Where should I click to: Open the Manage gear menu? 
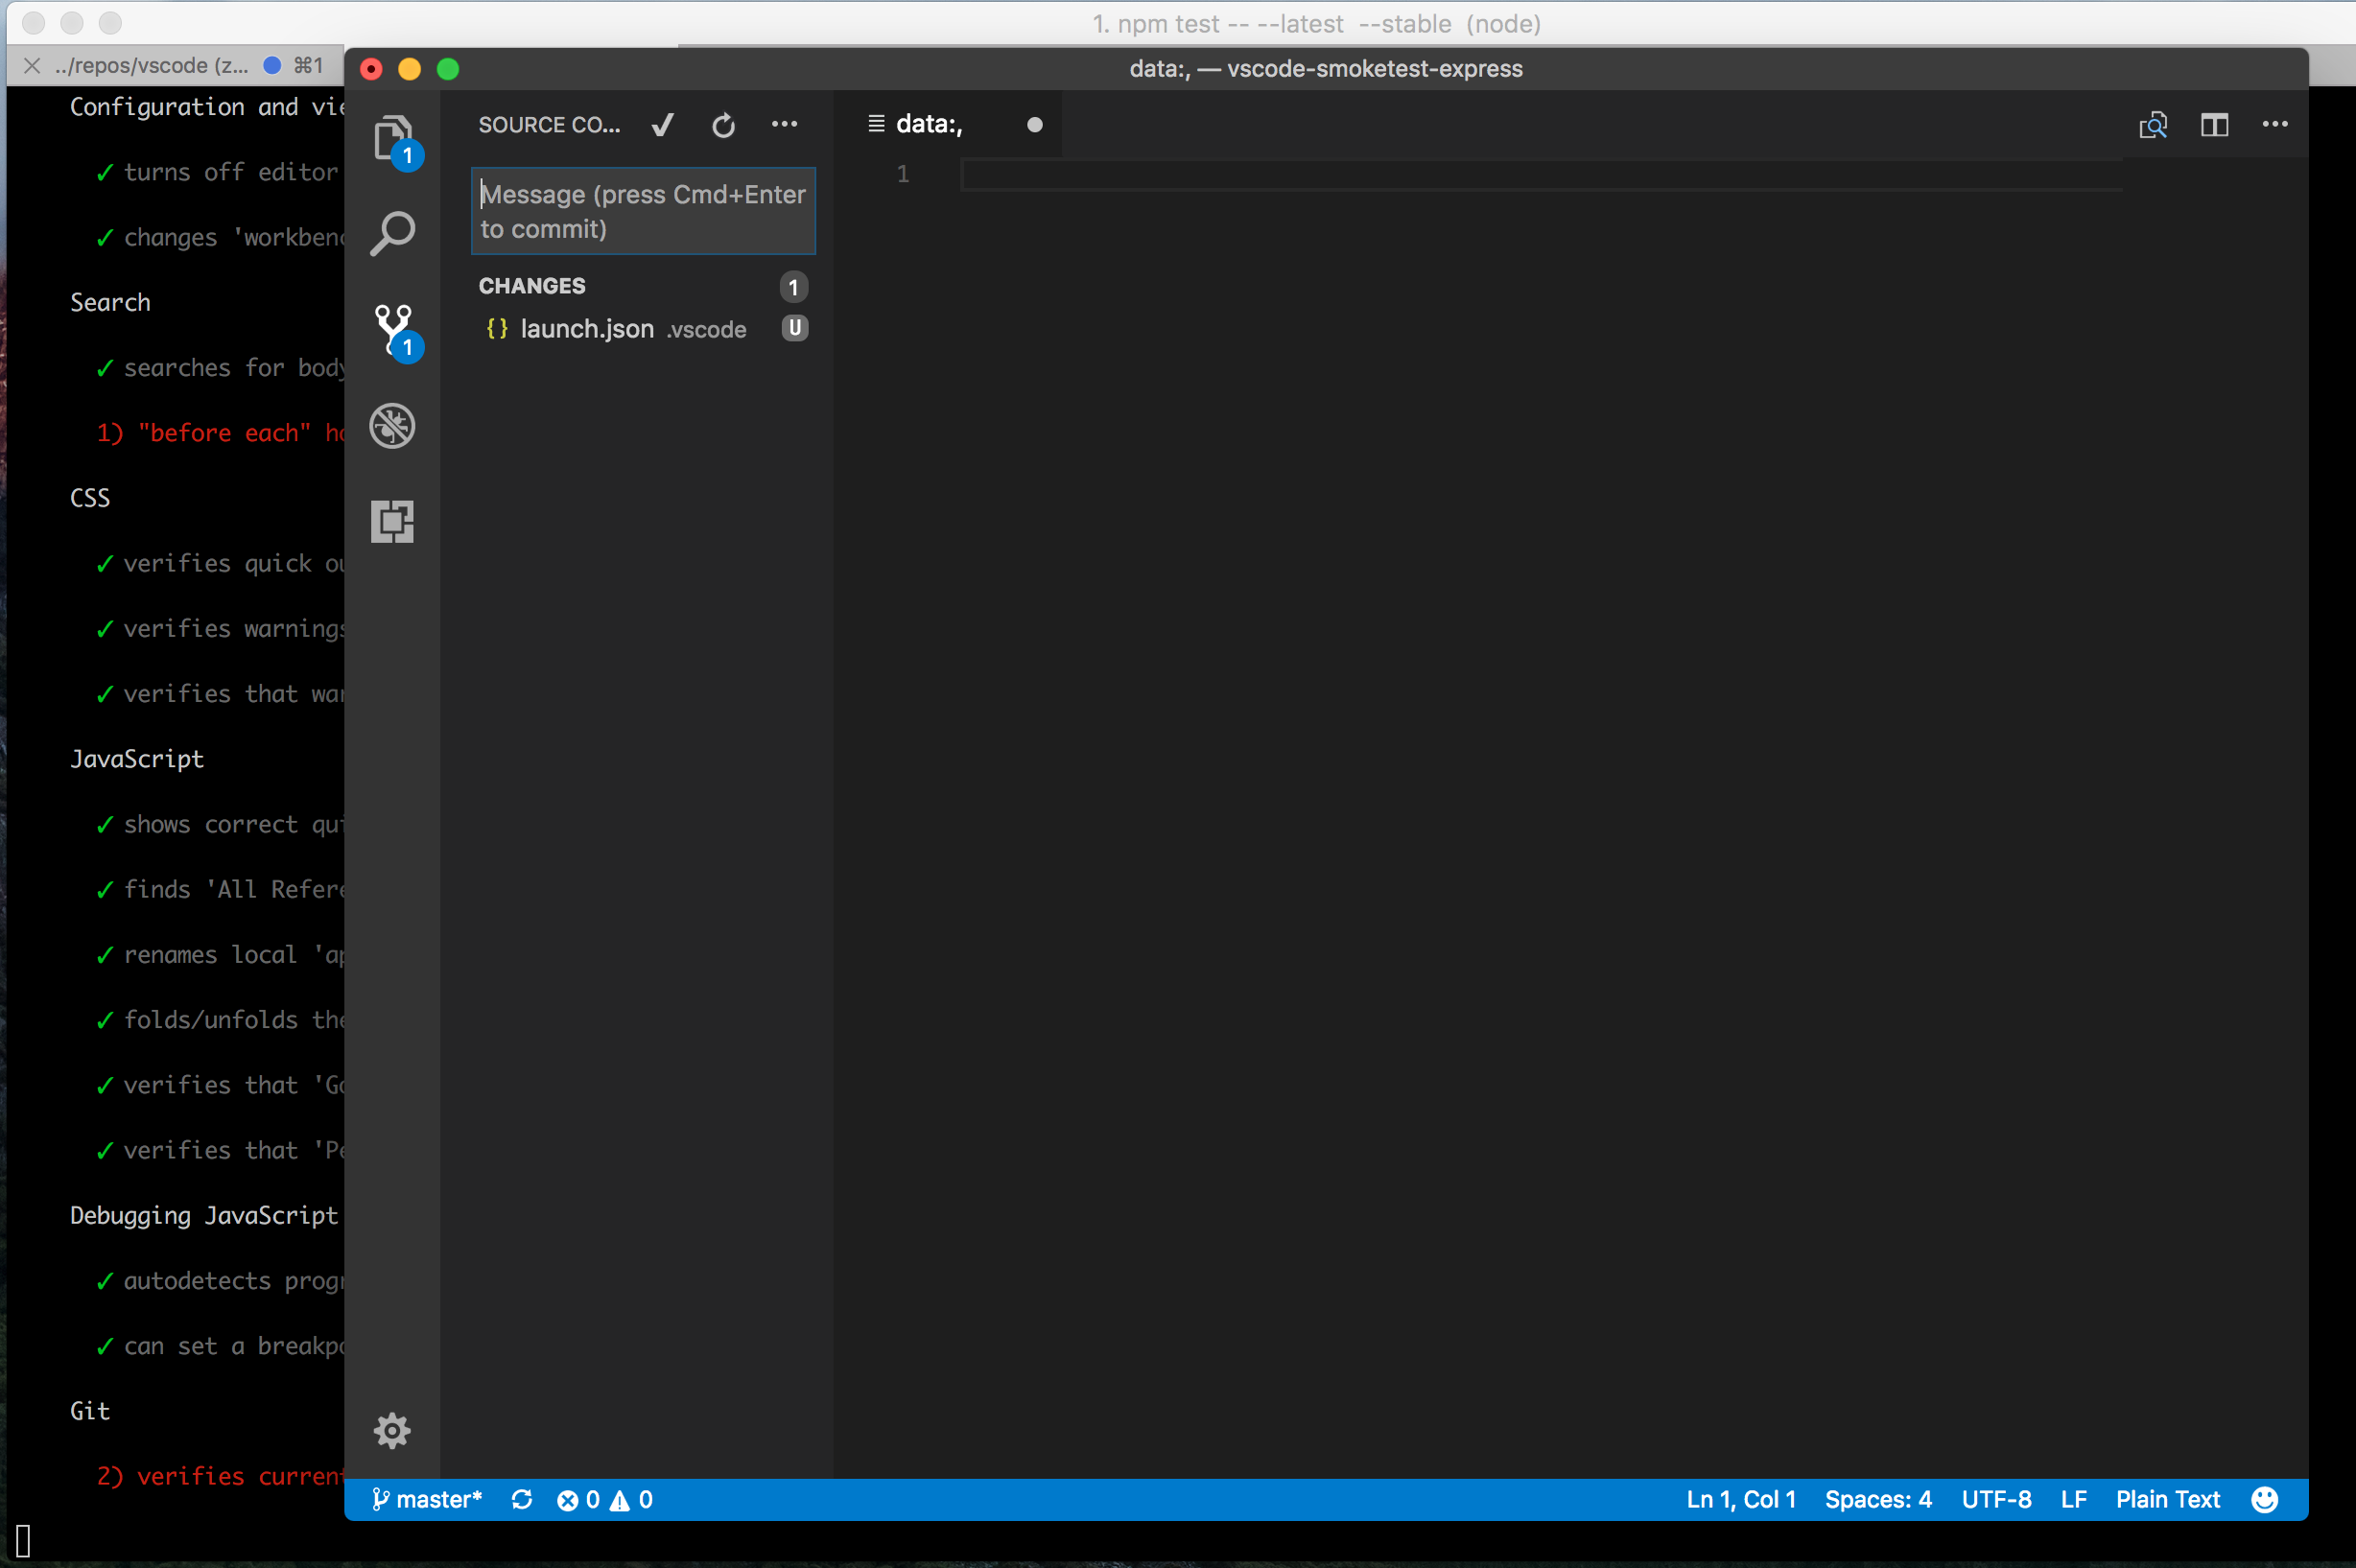(x=392, y=1431)
